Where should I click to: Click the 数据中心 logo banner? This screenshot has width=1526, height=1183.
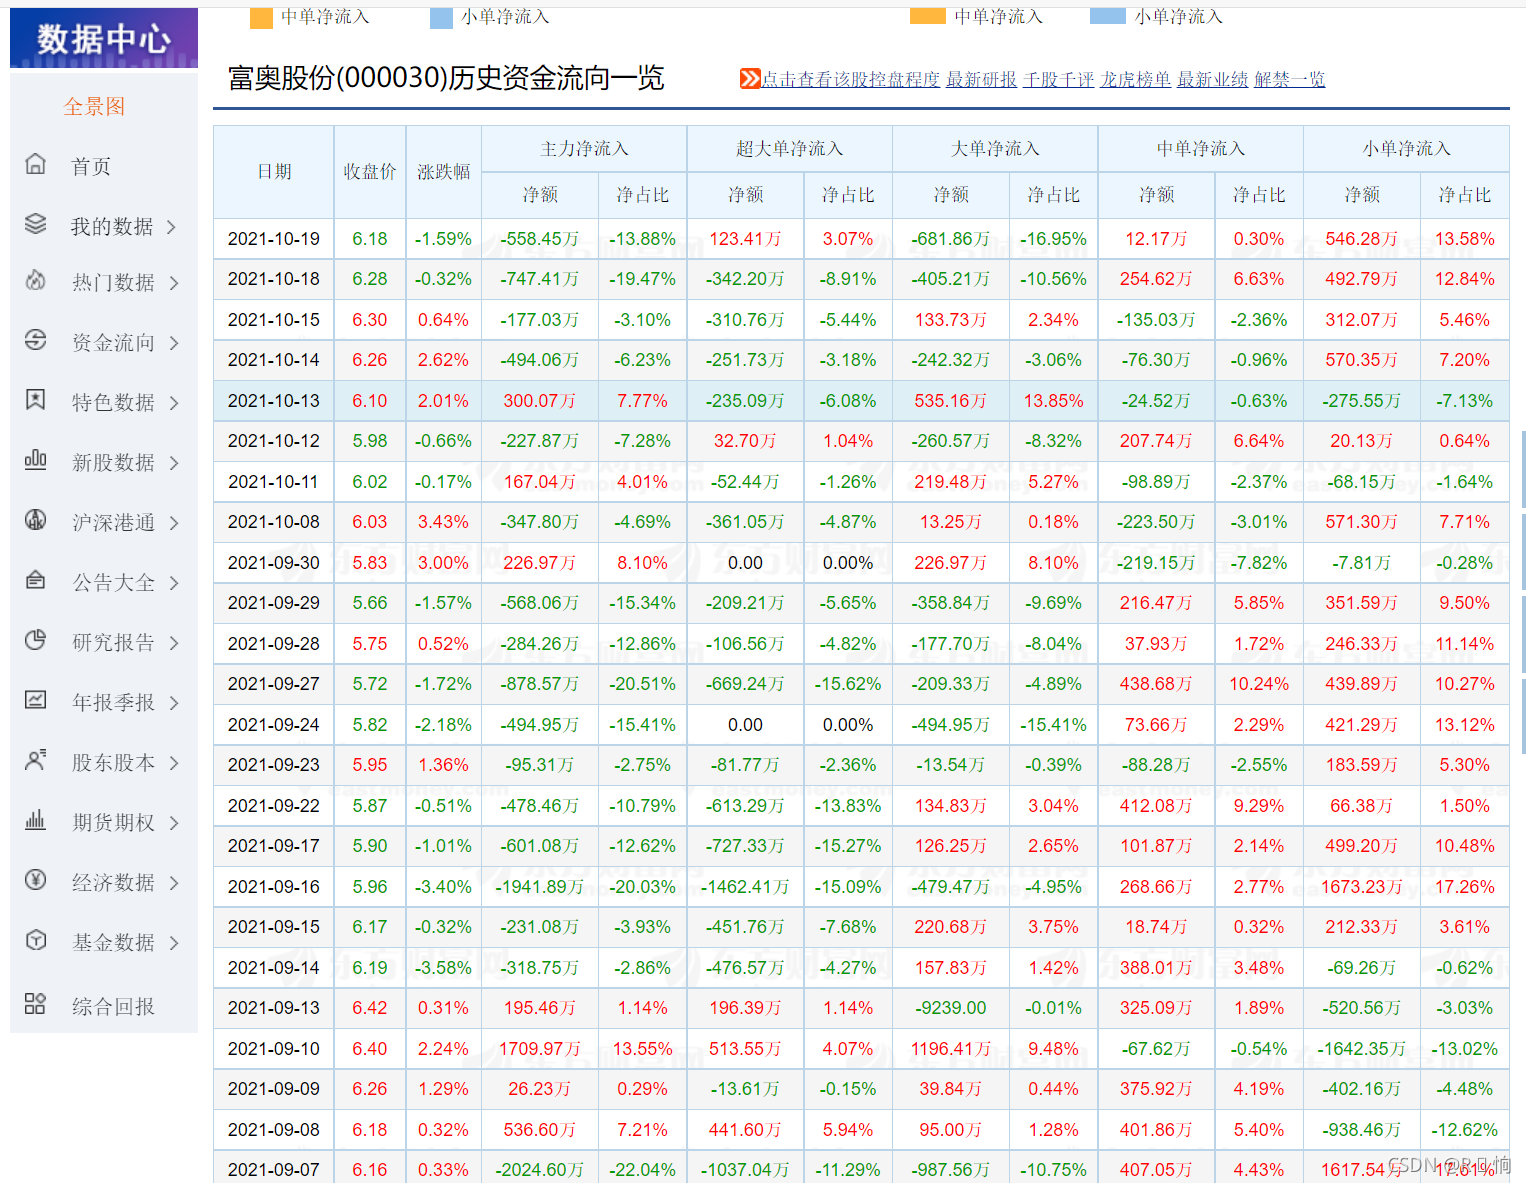tap(104, 38)
